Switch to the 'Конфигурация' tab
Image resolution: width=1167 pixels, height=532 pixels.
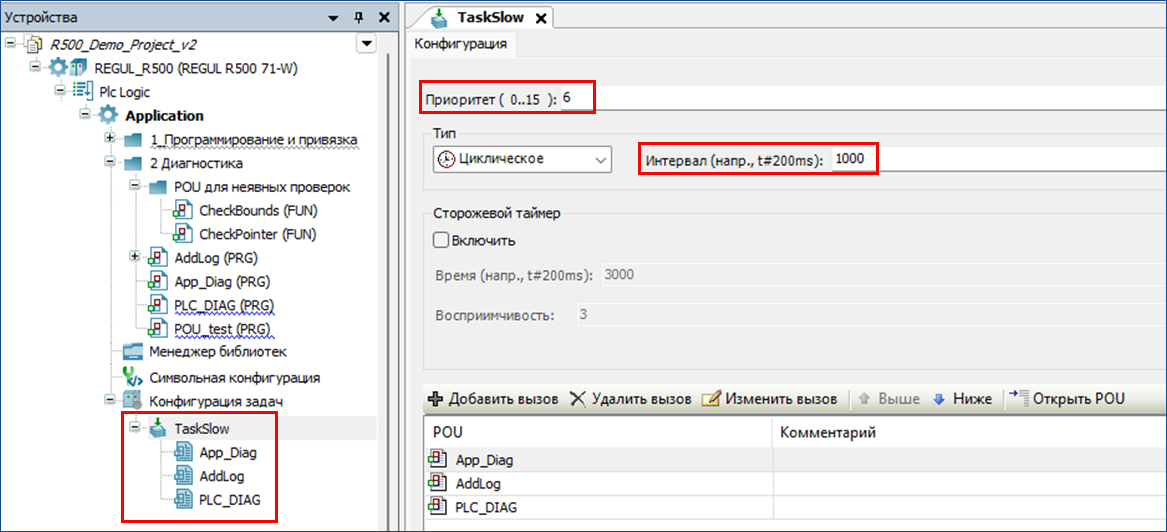click(x=460, y=44)
